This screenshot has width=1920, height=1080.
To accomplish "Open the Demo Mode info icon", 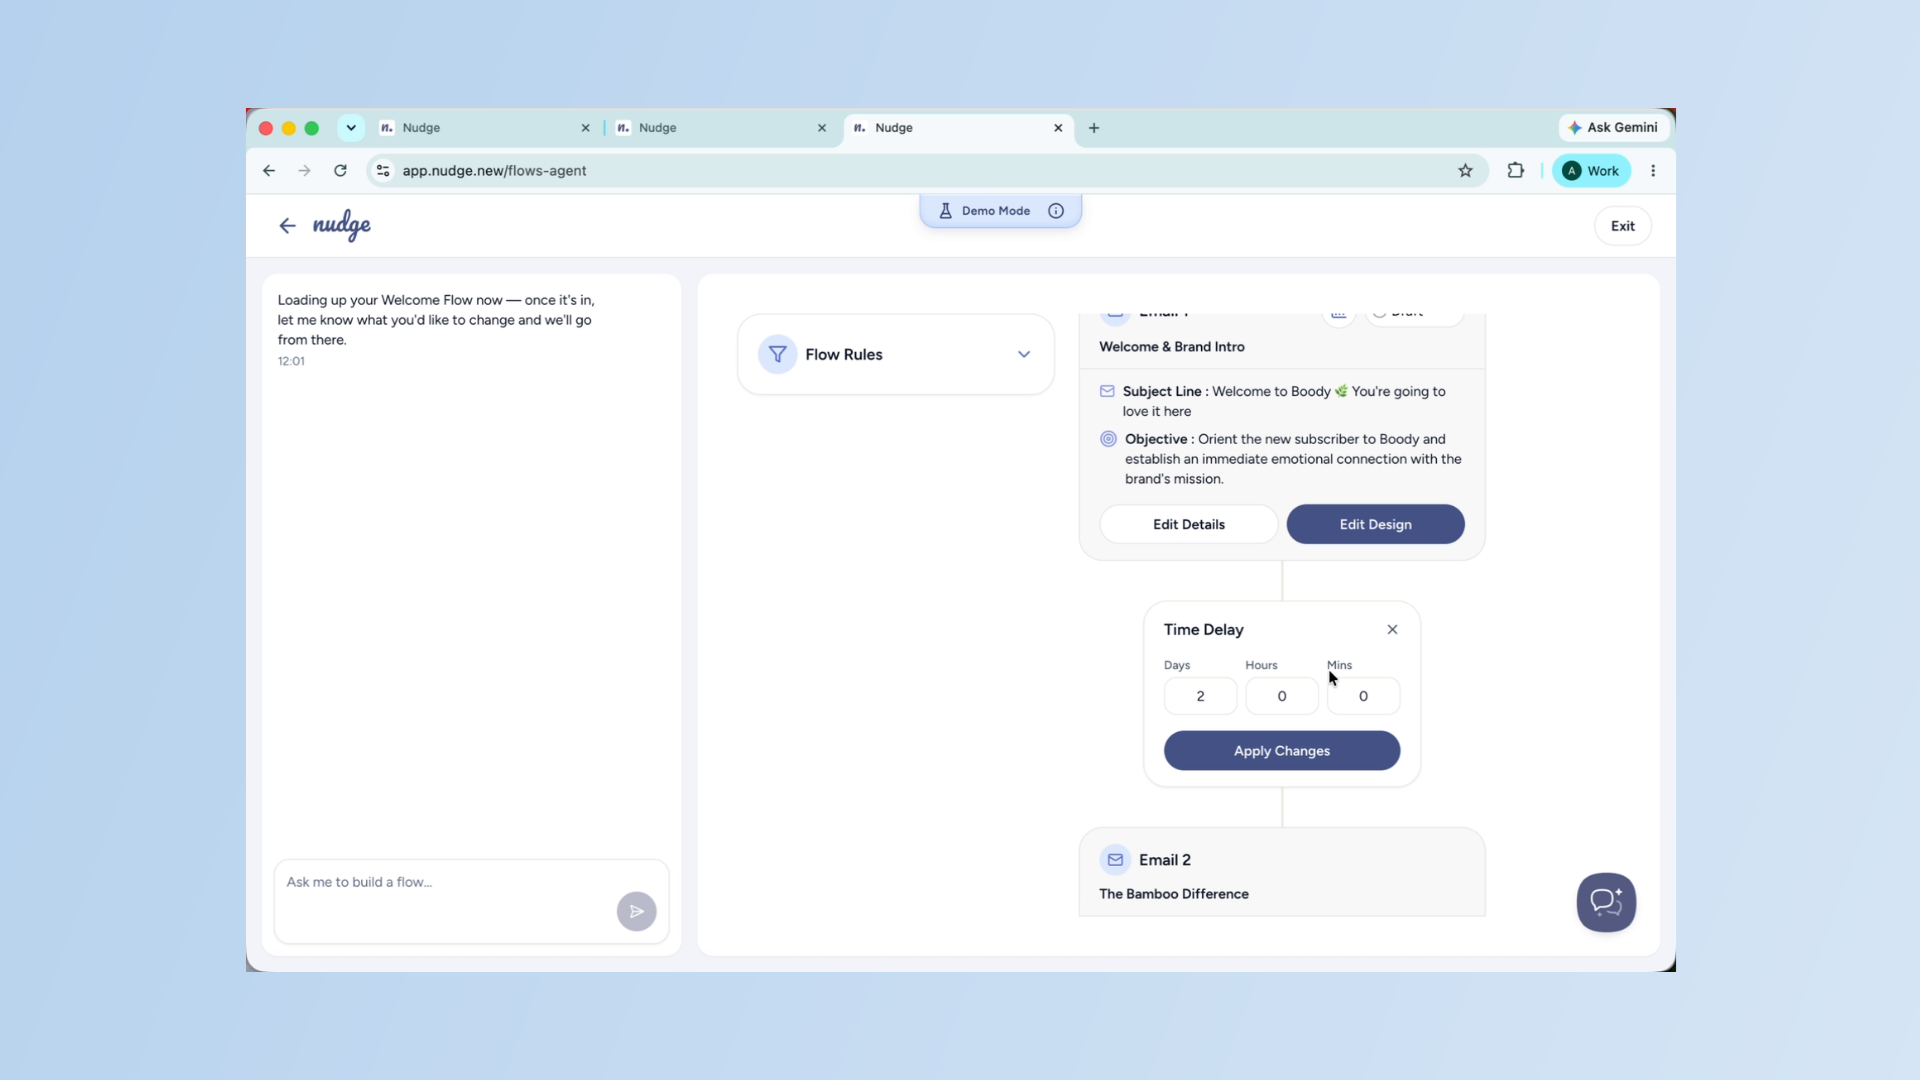I will (1056, 211).
